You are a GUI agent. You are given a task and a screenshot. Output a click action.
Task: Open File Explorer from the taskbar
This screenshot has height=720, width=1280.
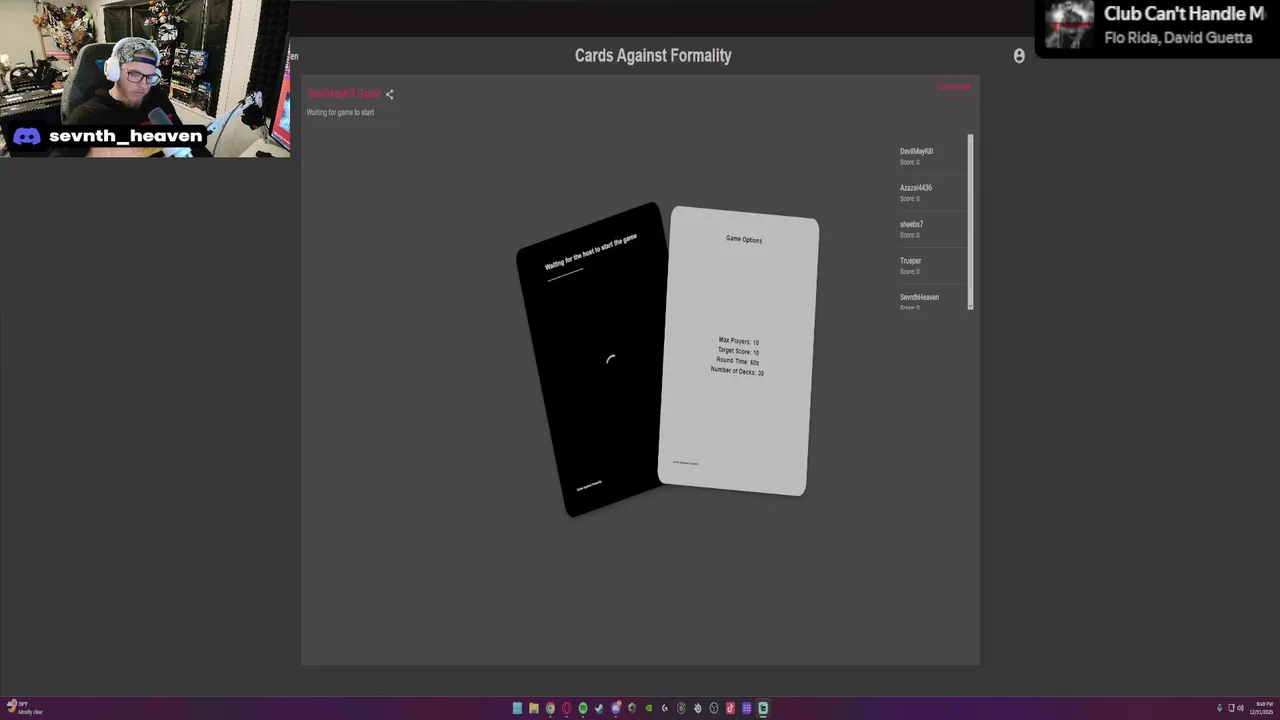pyautogui.click(x=534, y=708)
